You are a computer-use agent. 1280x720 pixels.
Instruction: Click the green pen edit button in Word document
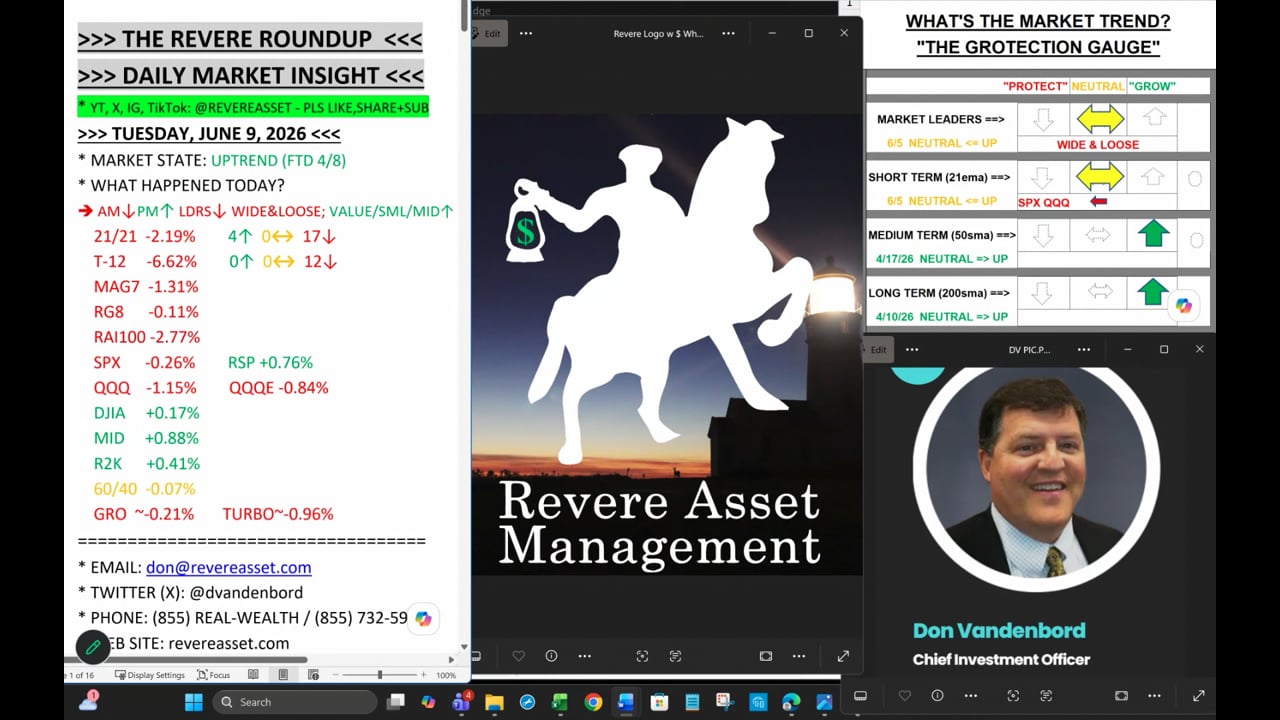93,647
